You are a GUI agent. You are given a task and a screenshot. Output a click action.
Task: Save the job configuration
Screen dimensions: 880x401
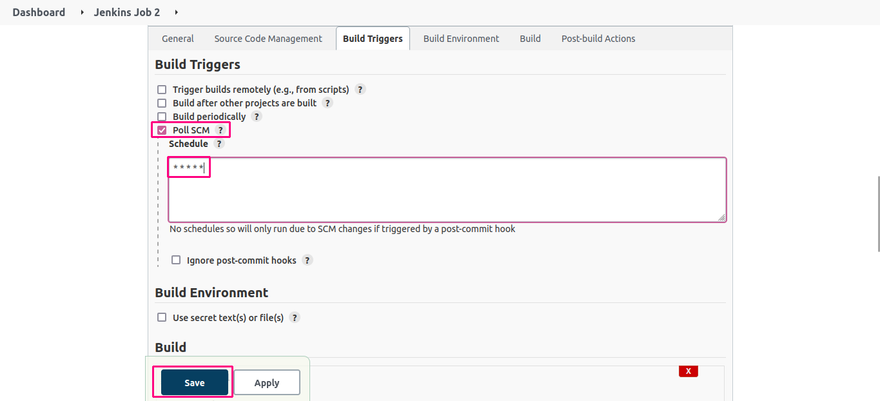(x=195, y=383)
